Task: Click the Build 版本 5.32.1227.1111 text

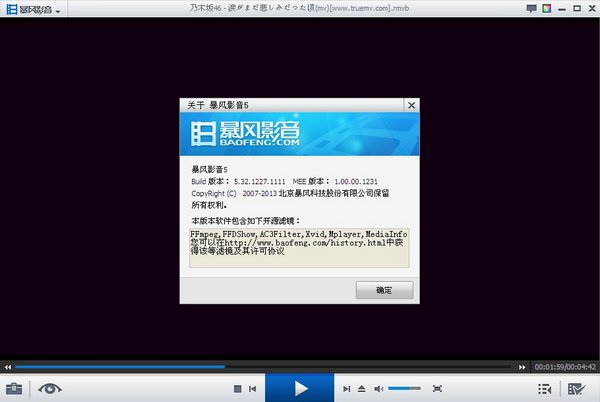Action: 238,182
